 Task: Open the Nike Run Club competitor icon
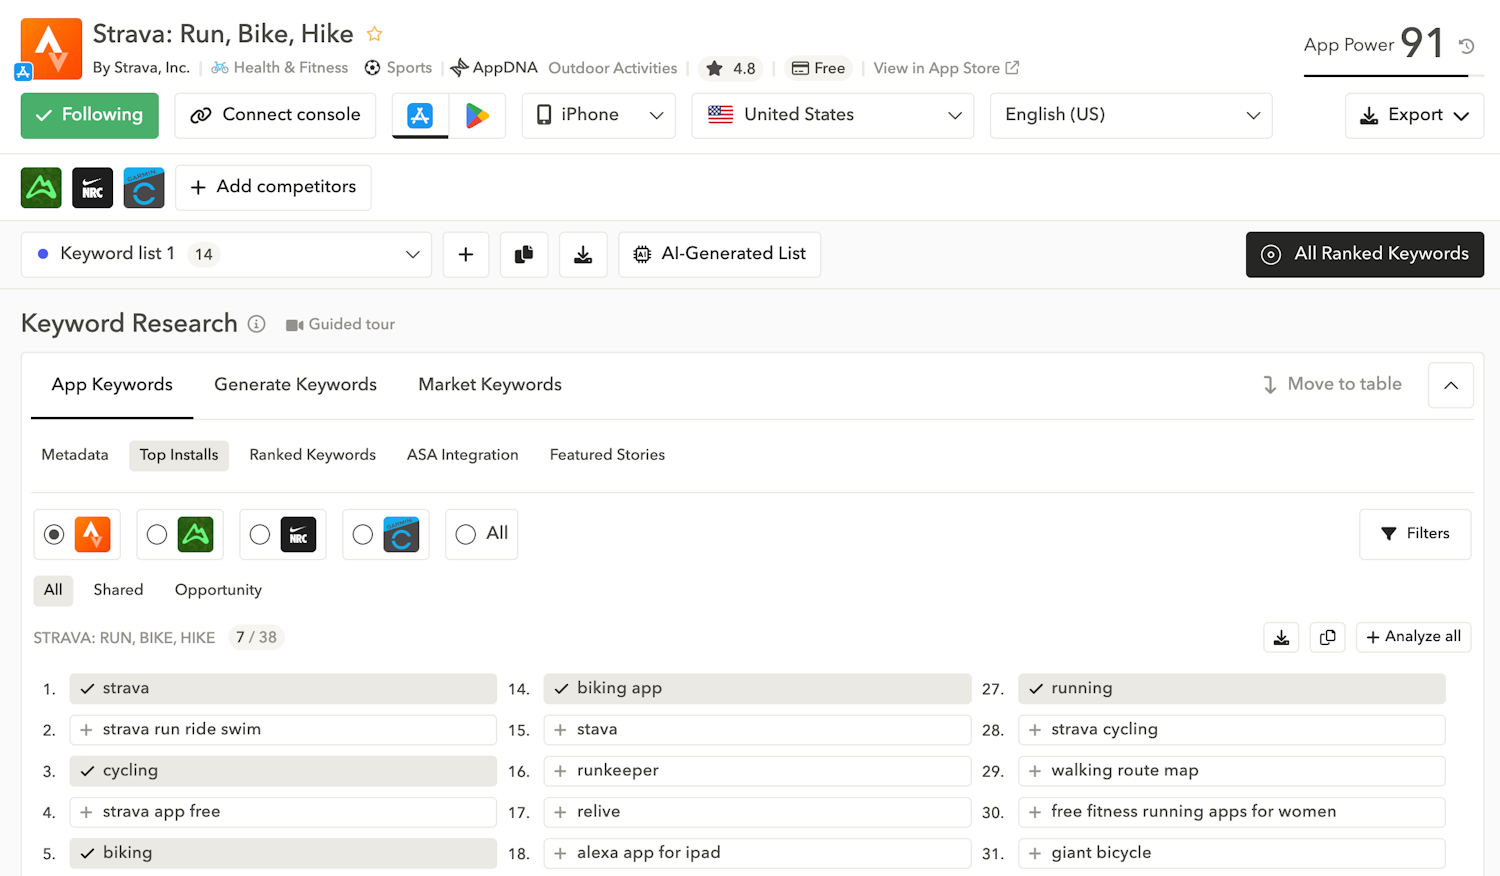[93, 188]
